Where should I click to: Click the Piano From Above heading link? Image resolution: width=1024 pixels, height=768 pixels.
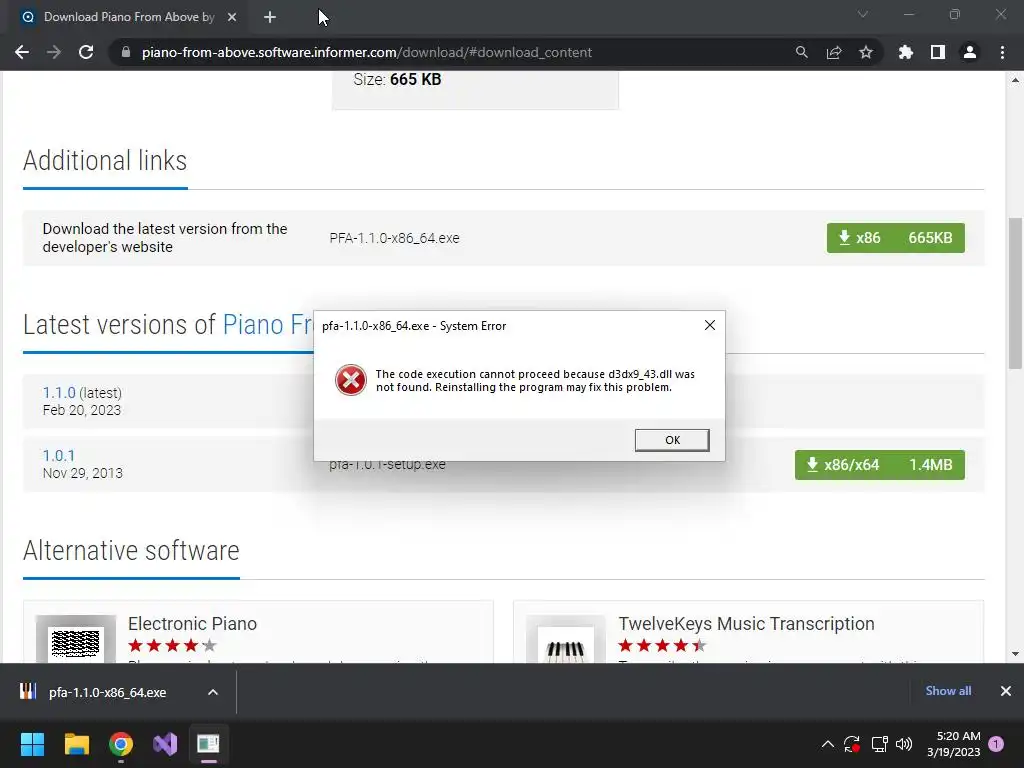(x=268, y=325)
